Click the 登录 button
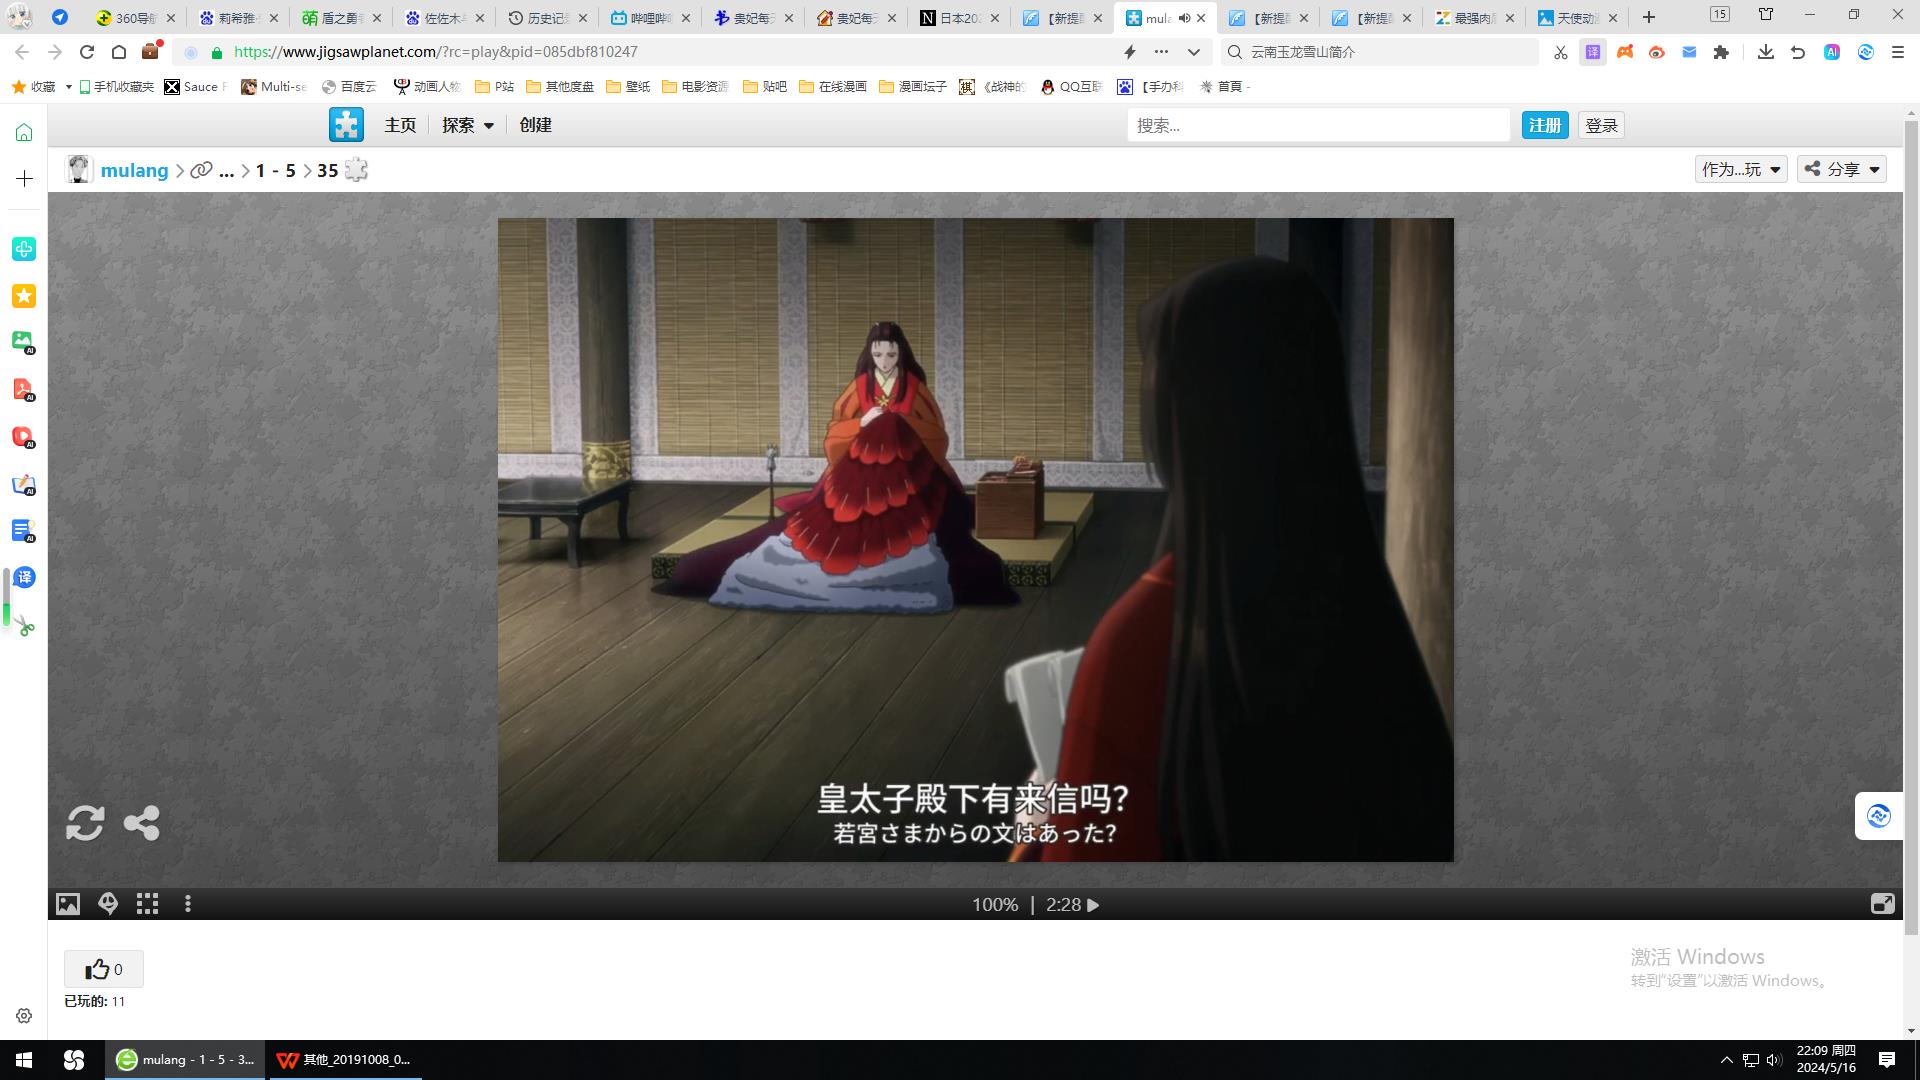 [1601, 125]
